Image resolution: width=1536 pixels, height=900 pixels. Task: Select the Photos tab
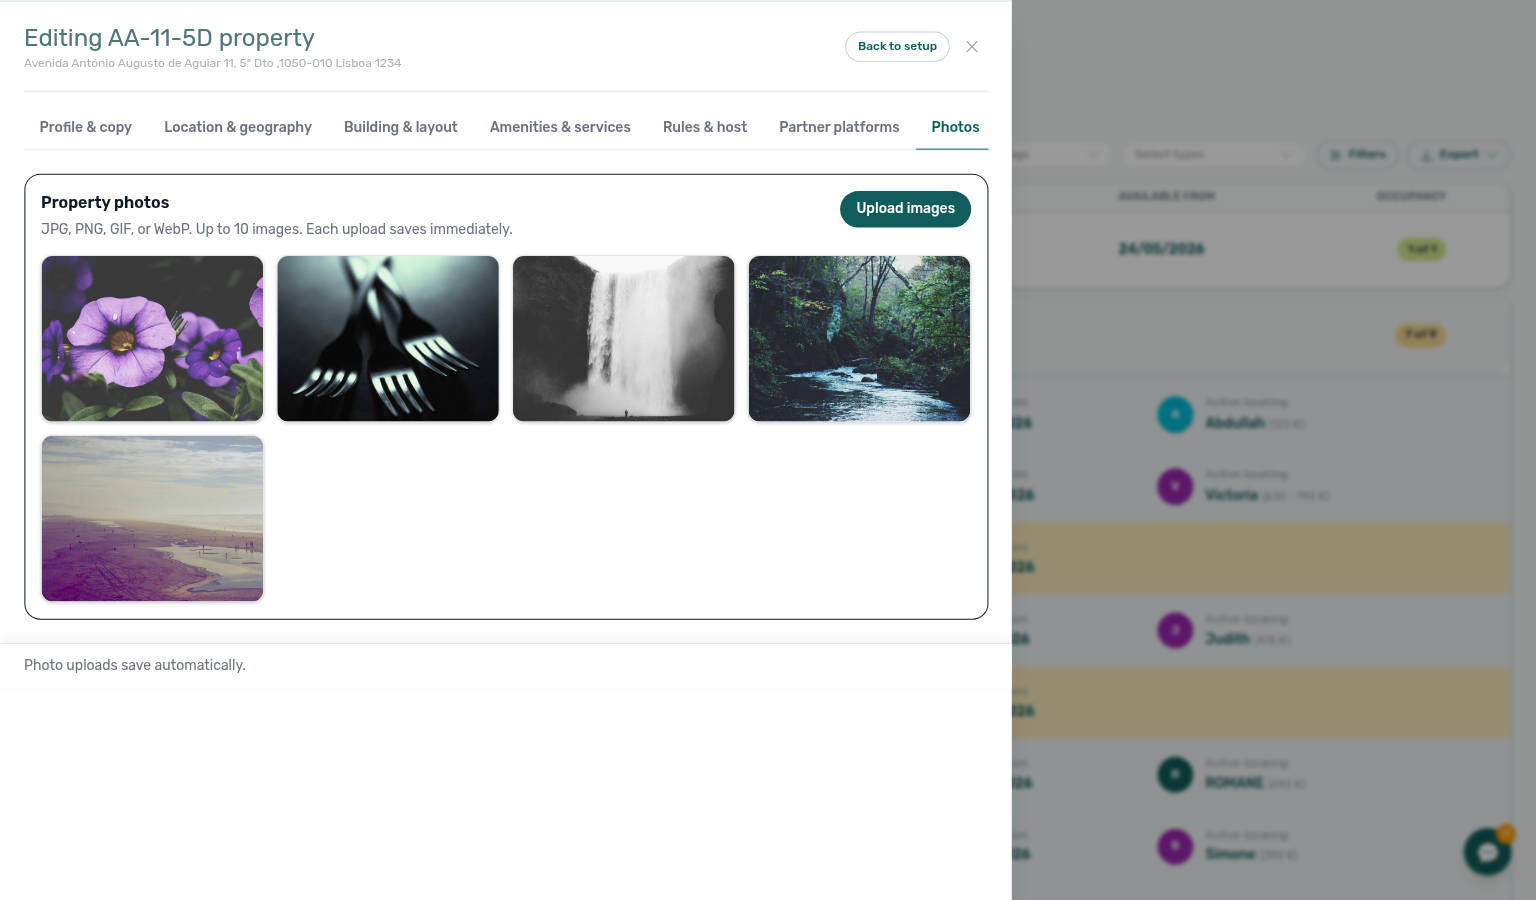[955, 127]
